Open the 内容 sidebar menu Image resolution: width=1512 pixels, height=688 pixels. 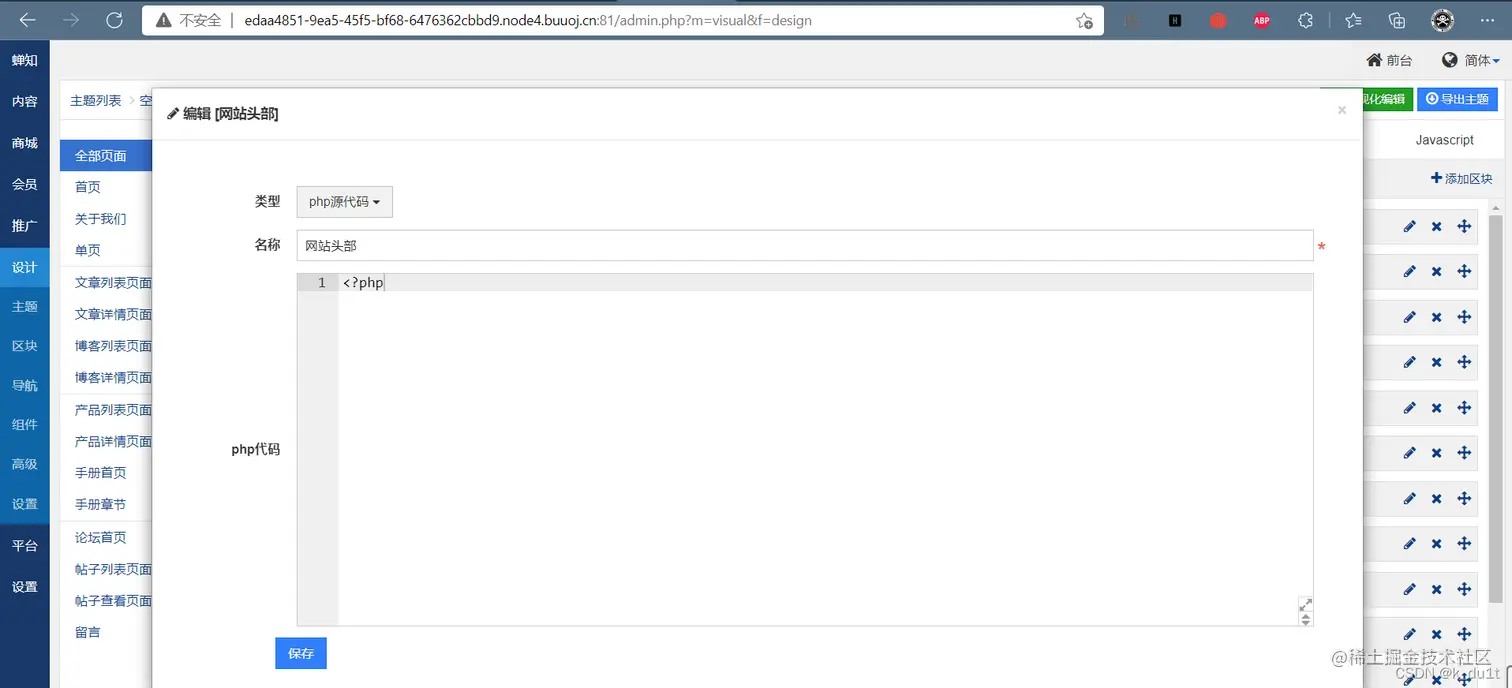(25, 101)
